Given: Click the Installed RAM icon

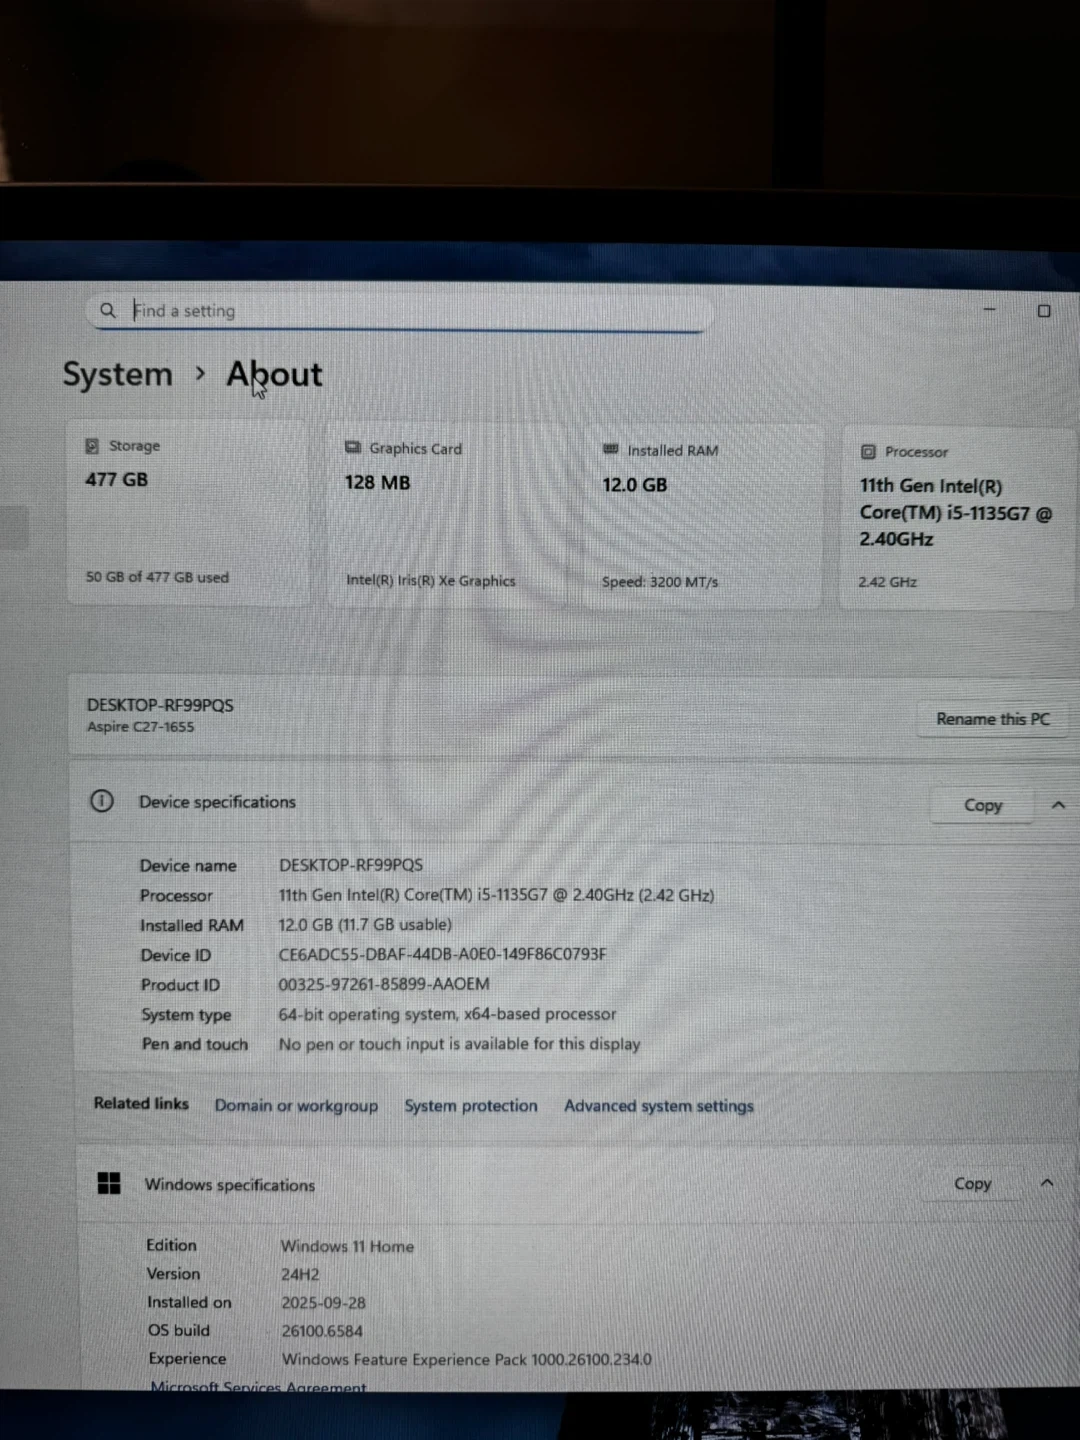Looking at the screenshot, I should click(x=611, y=450).
